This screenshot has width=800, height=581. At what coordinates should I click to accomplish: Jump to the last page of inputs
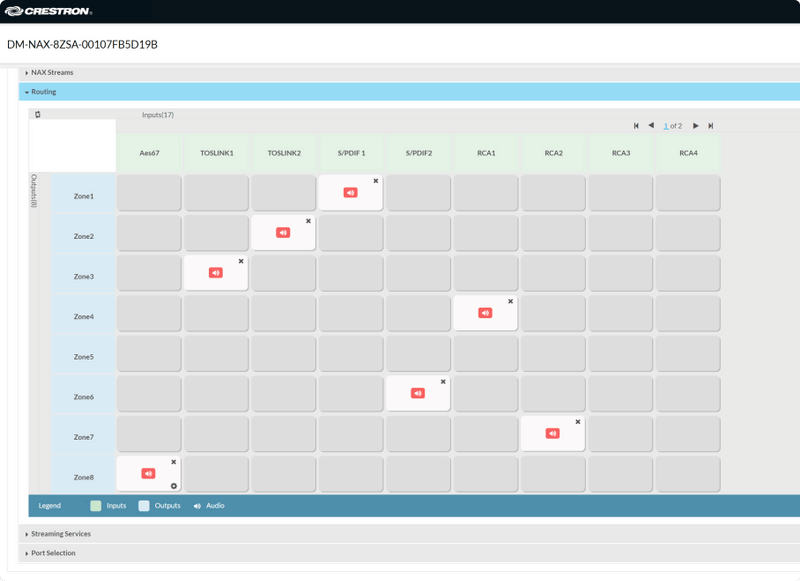(x=711, y=126)
